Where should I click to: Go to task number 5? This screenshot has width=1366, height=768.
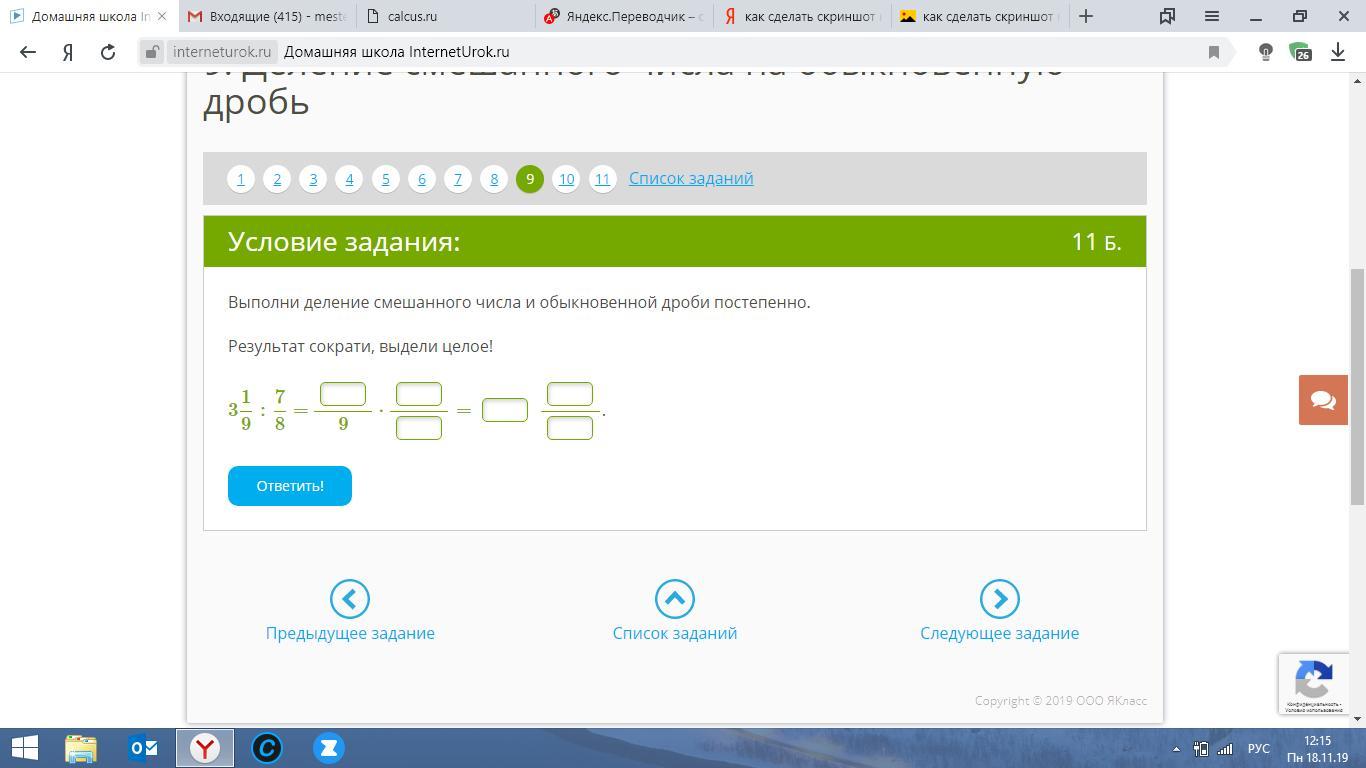pos(385,179)
